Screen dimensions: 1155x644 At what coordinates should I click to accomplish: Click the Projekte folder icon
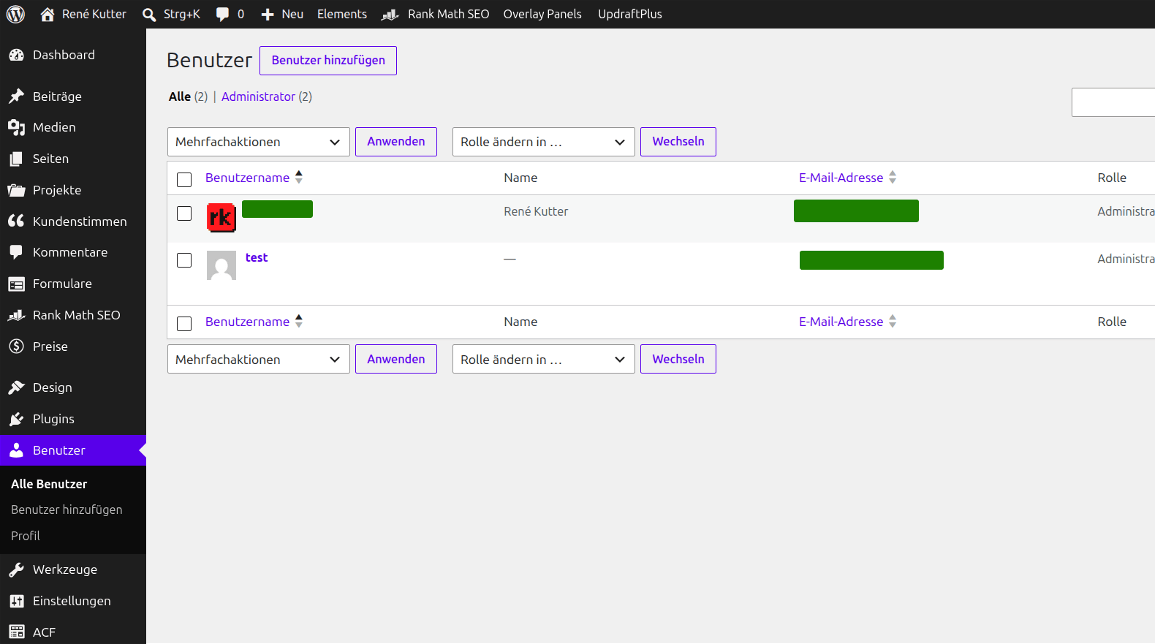click(x=16, y=190)
